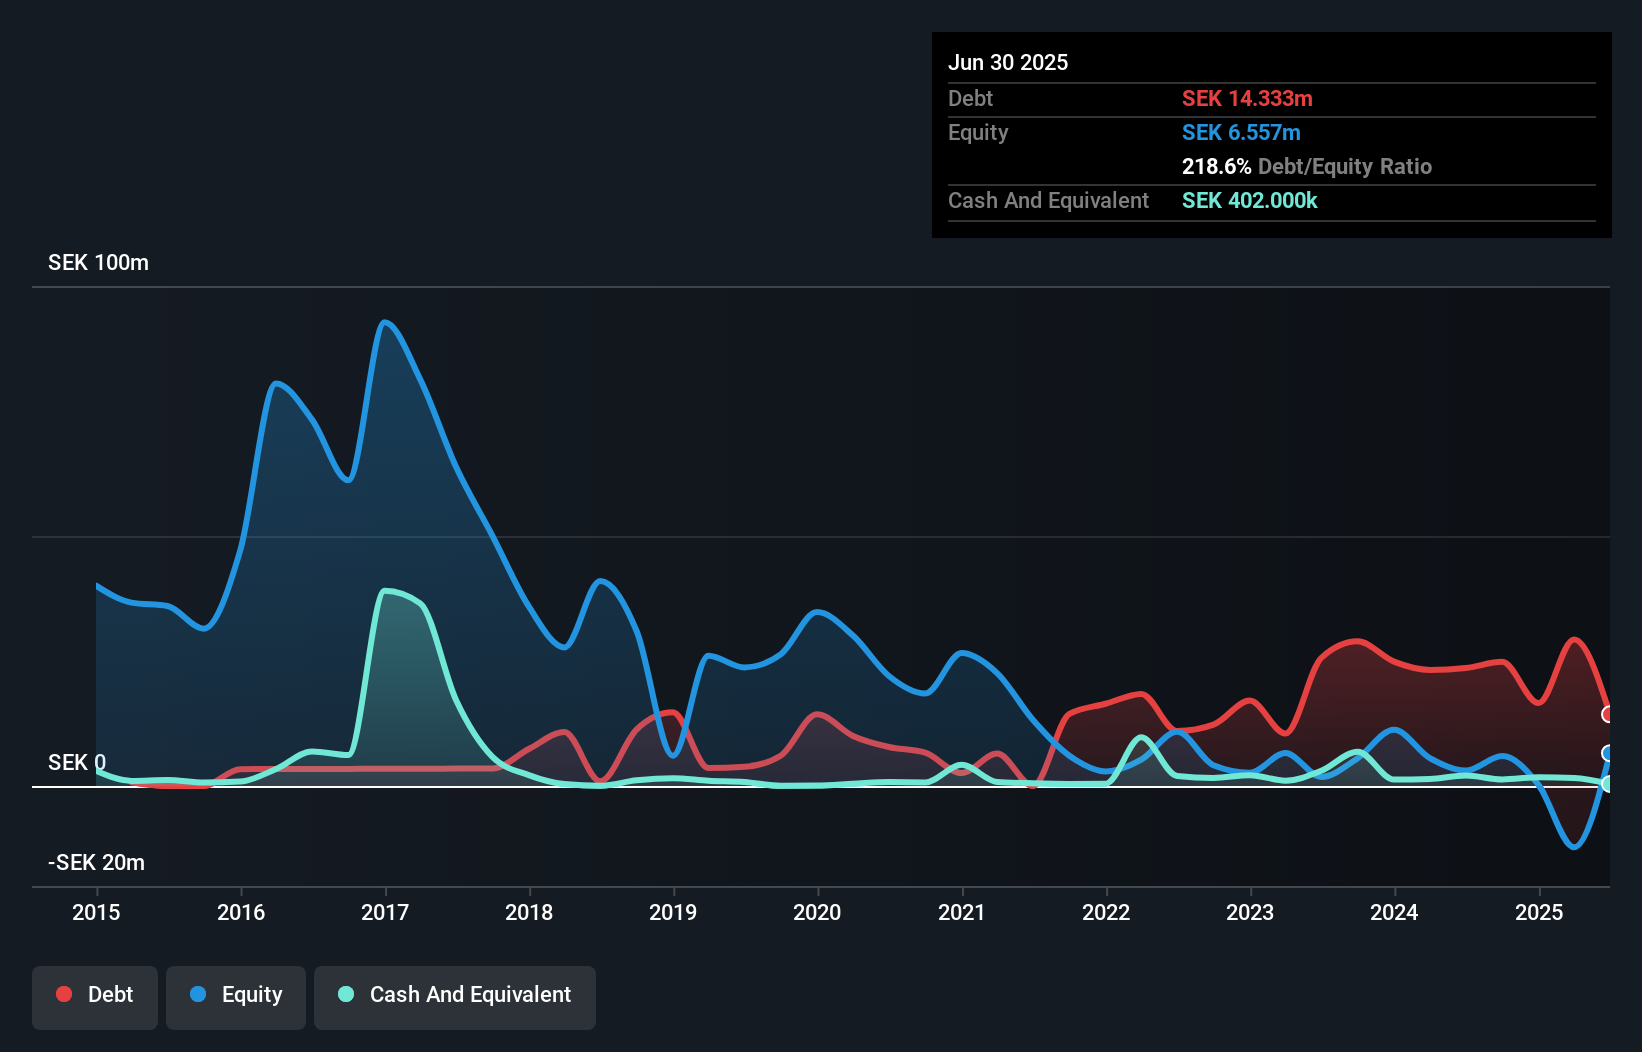The height and width of the screenshot is (1052, 1642).
Task: Select the red Debt endpoint marker on the chart
Action: tap(1607, 715)
